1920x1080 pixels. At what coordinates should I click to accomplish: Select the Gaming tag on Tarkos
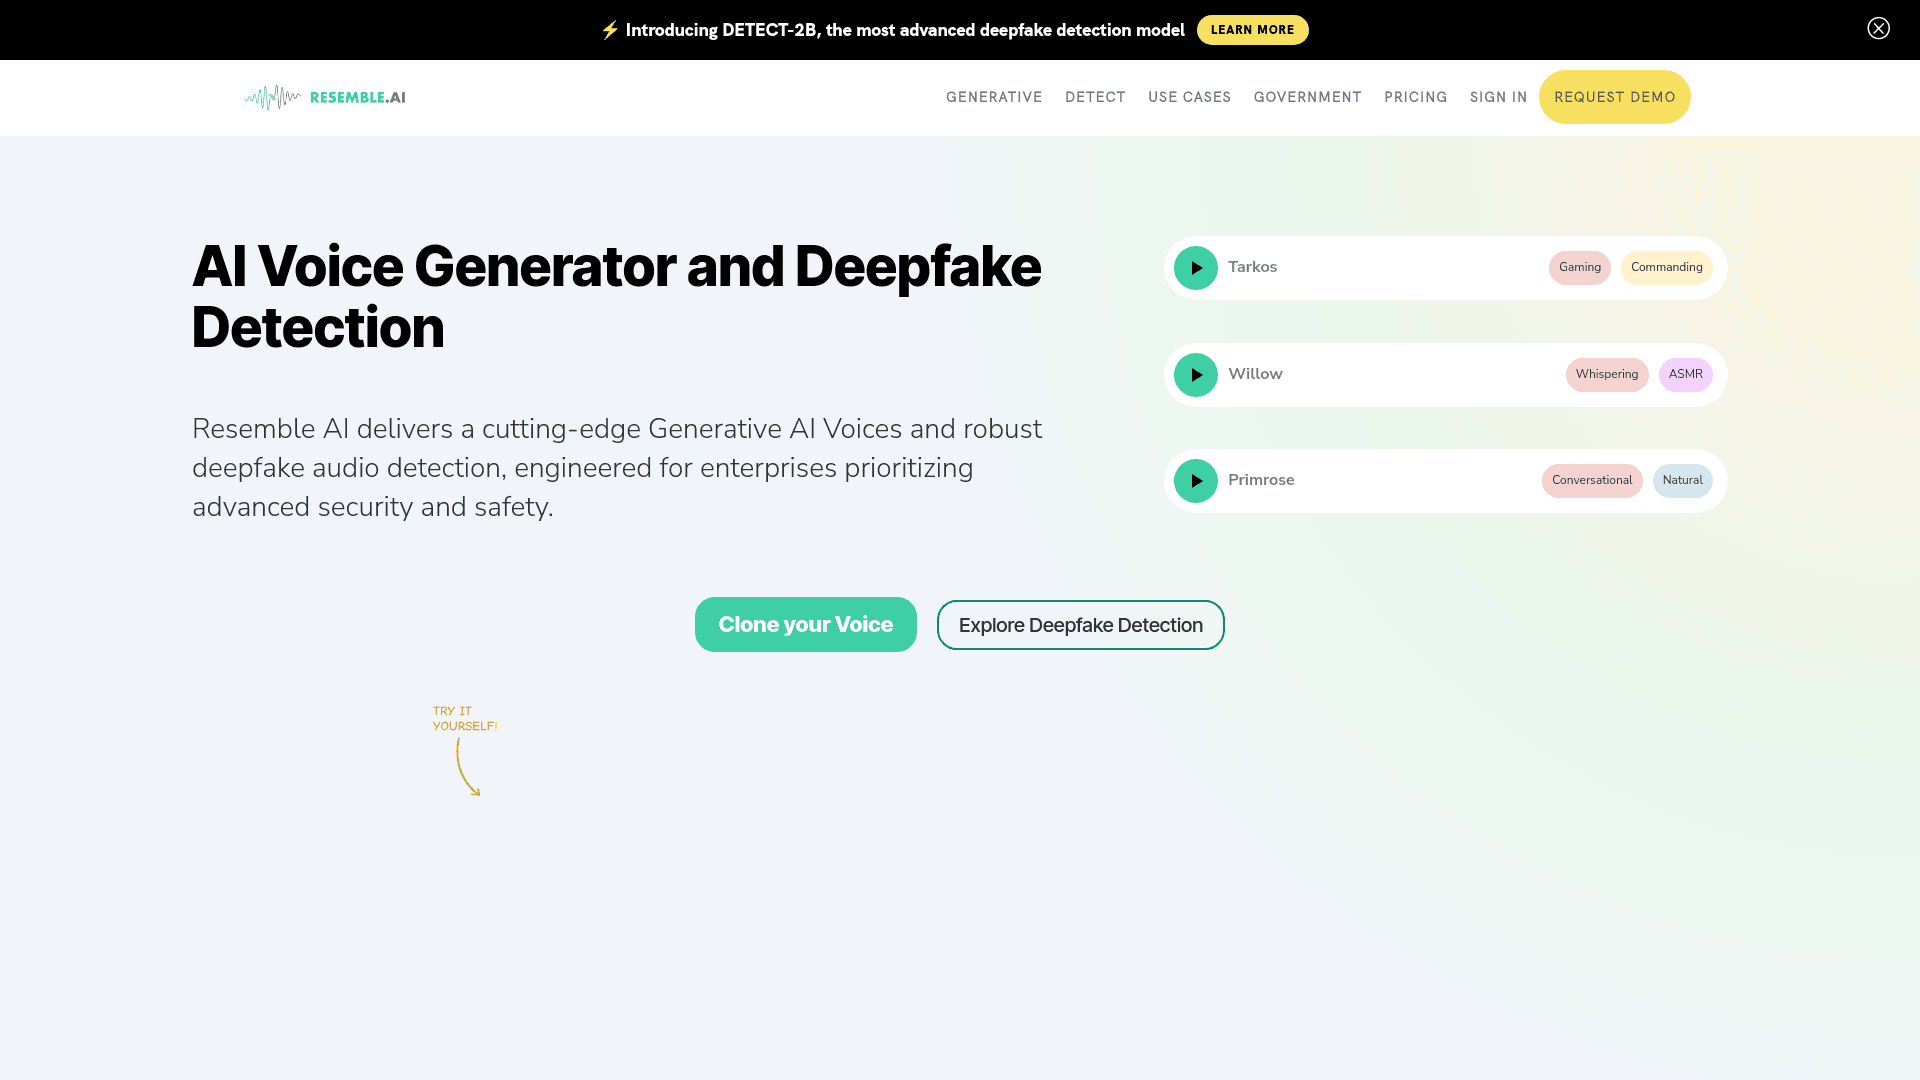click(x=1579, y=268)
